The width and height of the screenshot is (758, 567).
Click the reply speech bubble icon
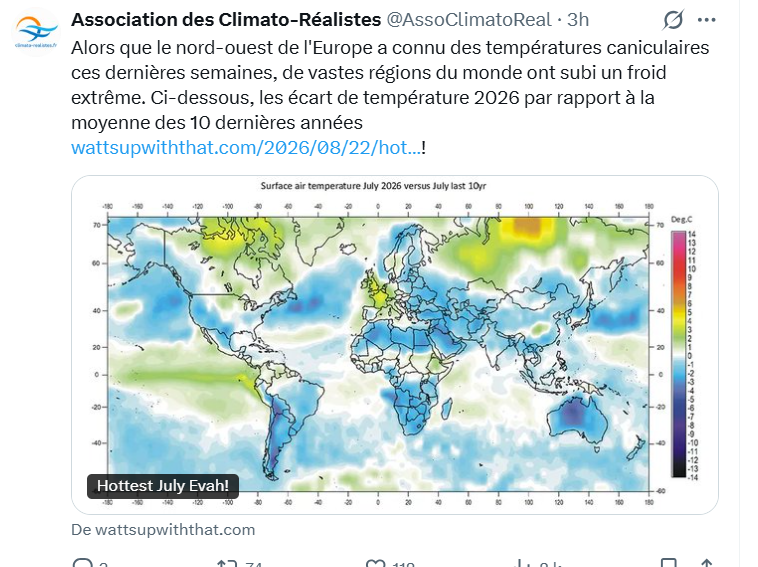pos(83,563)
